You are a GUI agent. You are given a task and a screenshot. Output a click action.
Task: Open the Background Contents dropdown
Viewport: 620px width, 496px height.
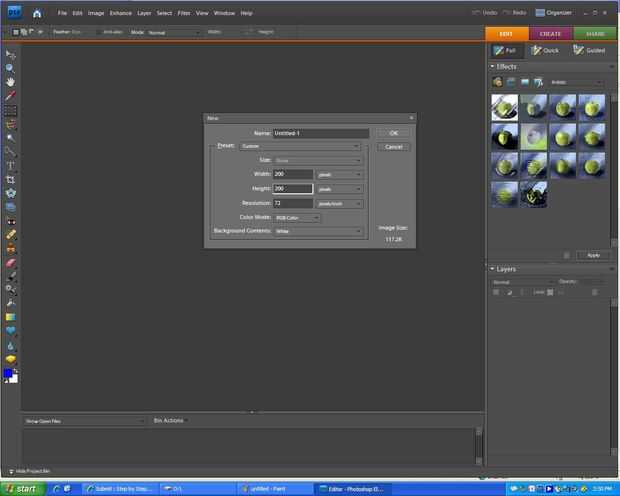318,231
